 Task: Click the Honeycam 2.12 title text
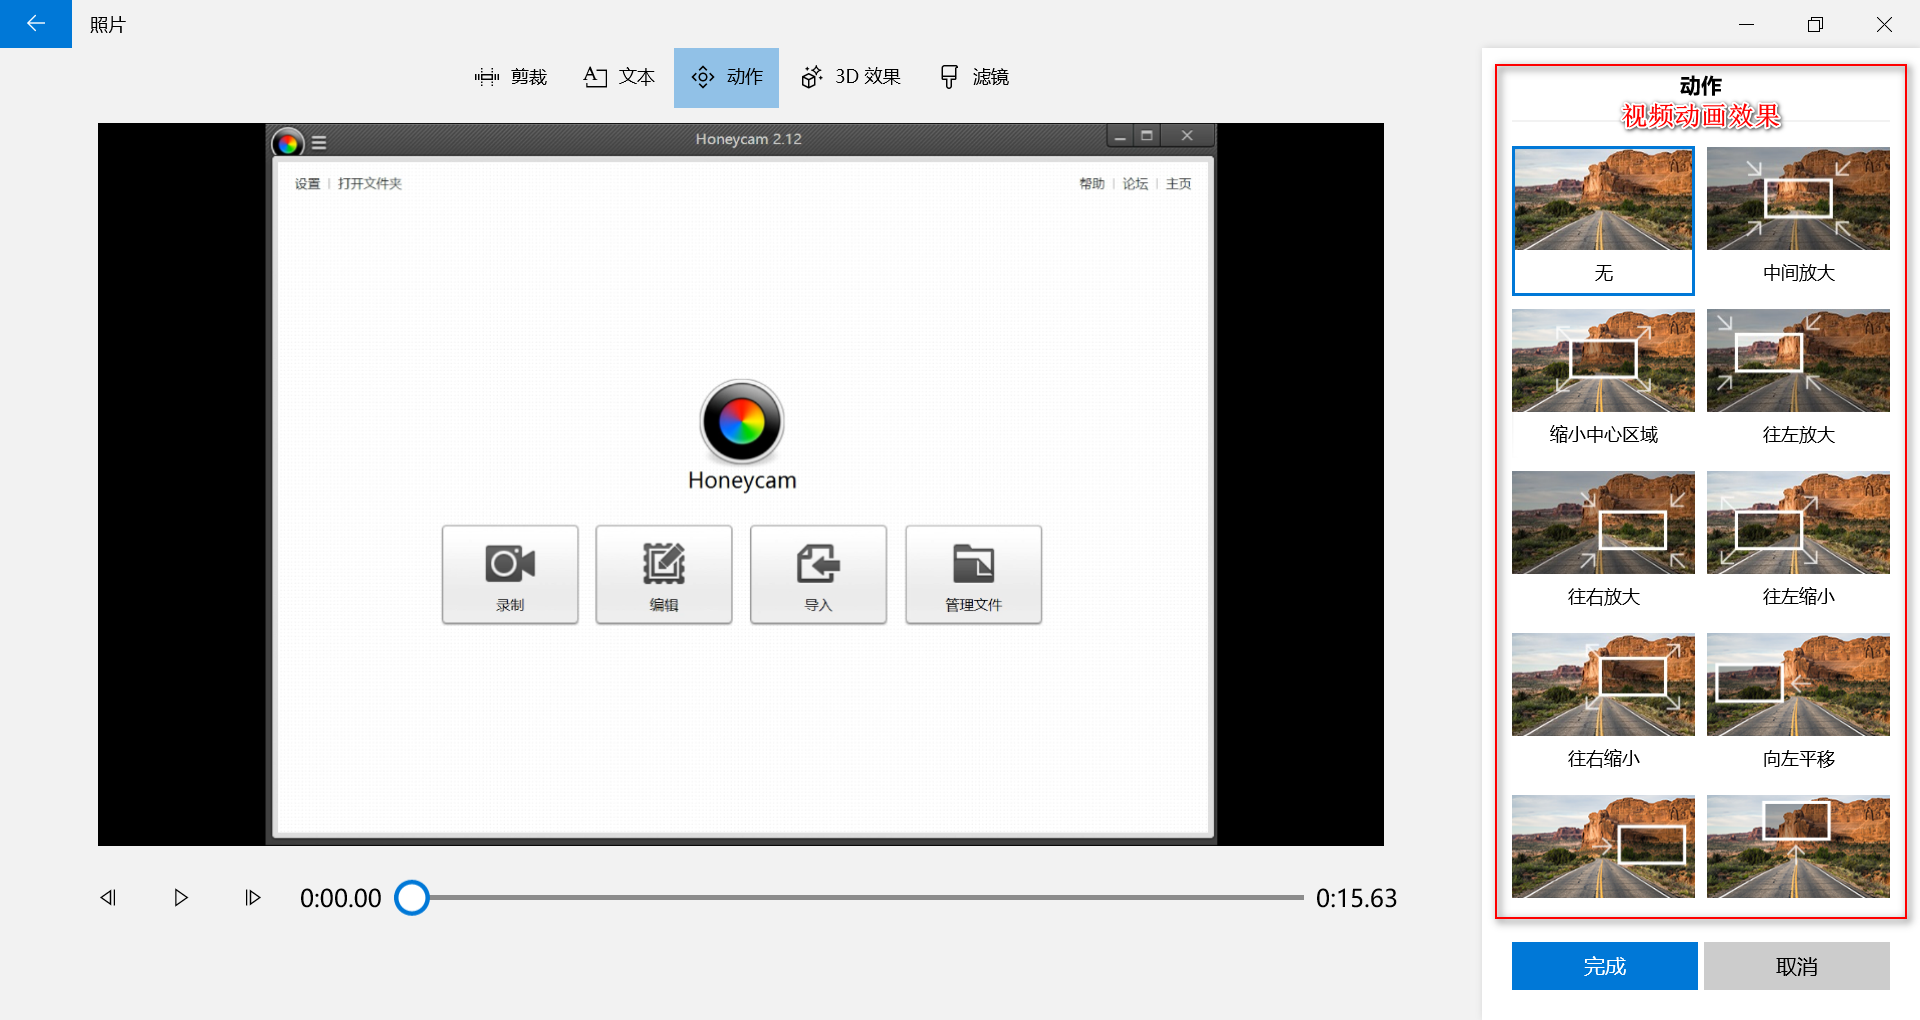tap(749, 139)
